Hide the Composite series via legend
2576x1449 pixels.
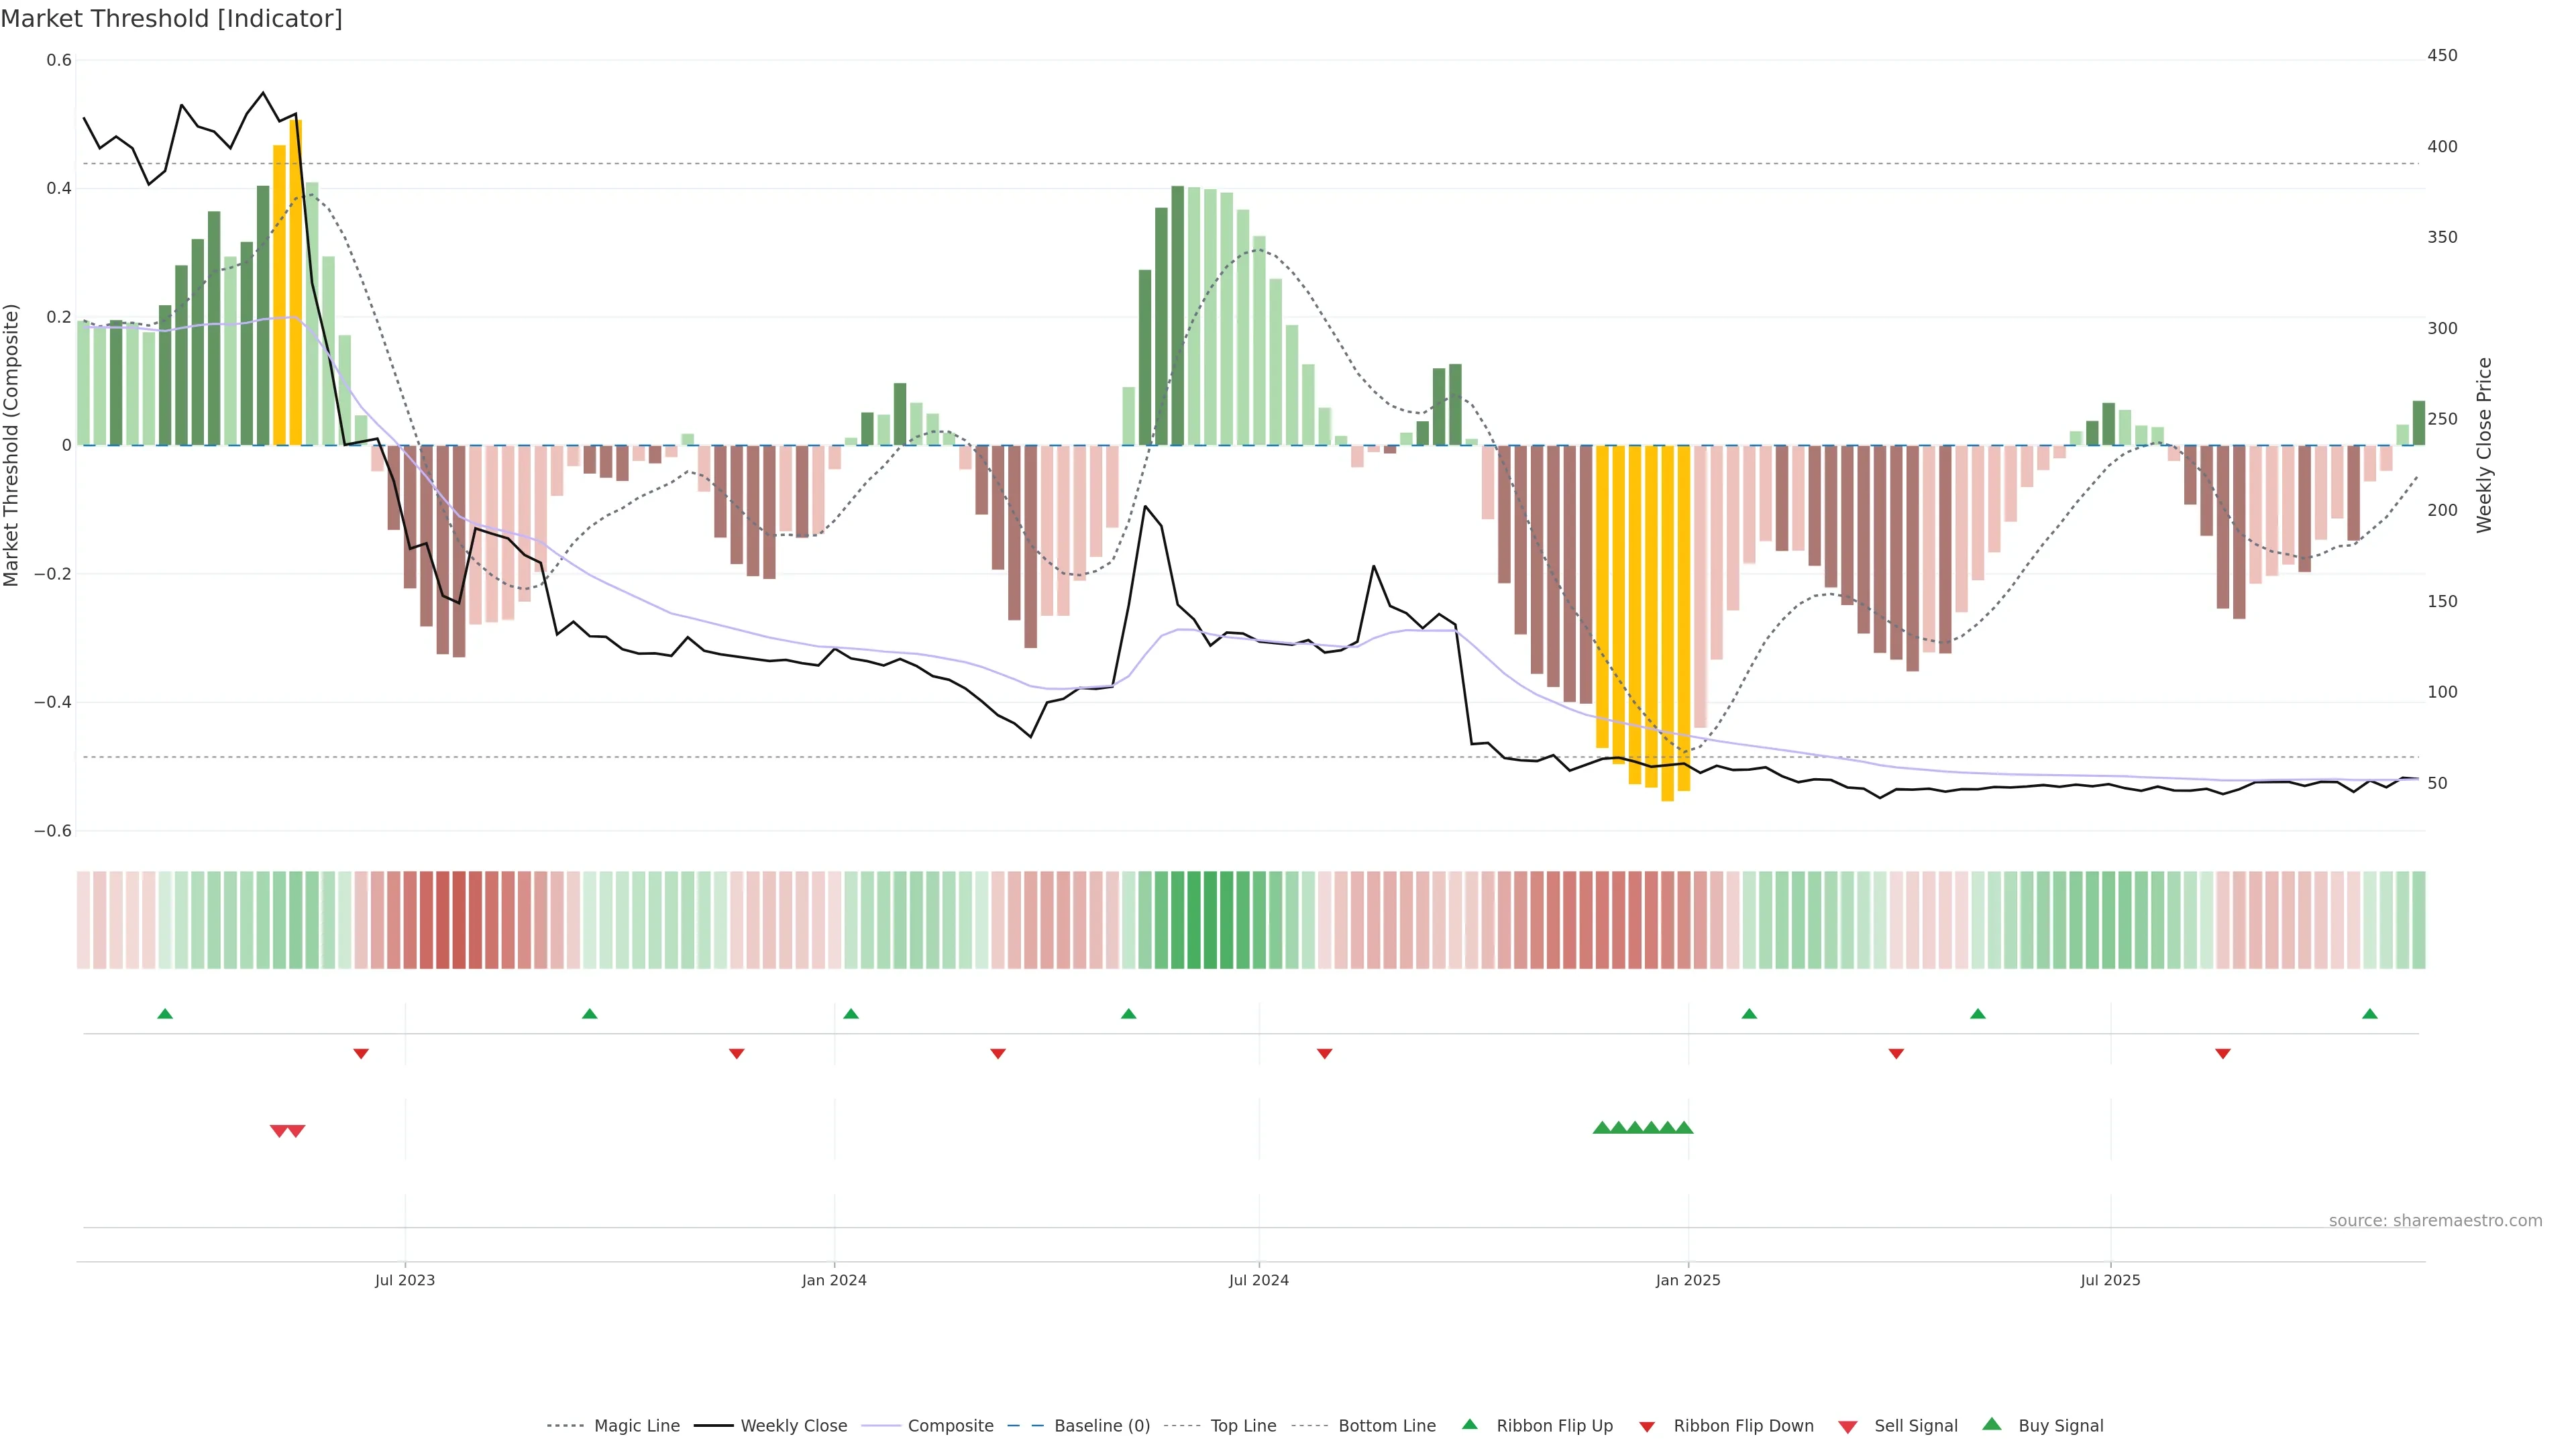pyautogui.click(x=950, y=1425)
